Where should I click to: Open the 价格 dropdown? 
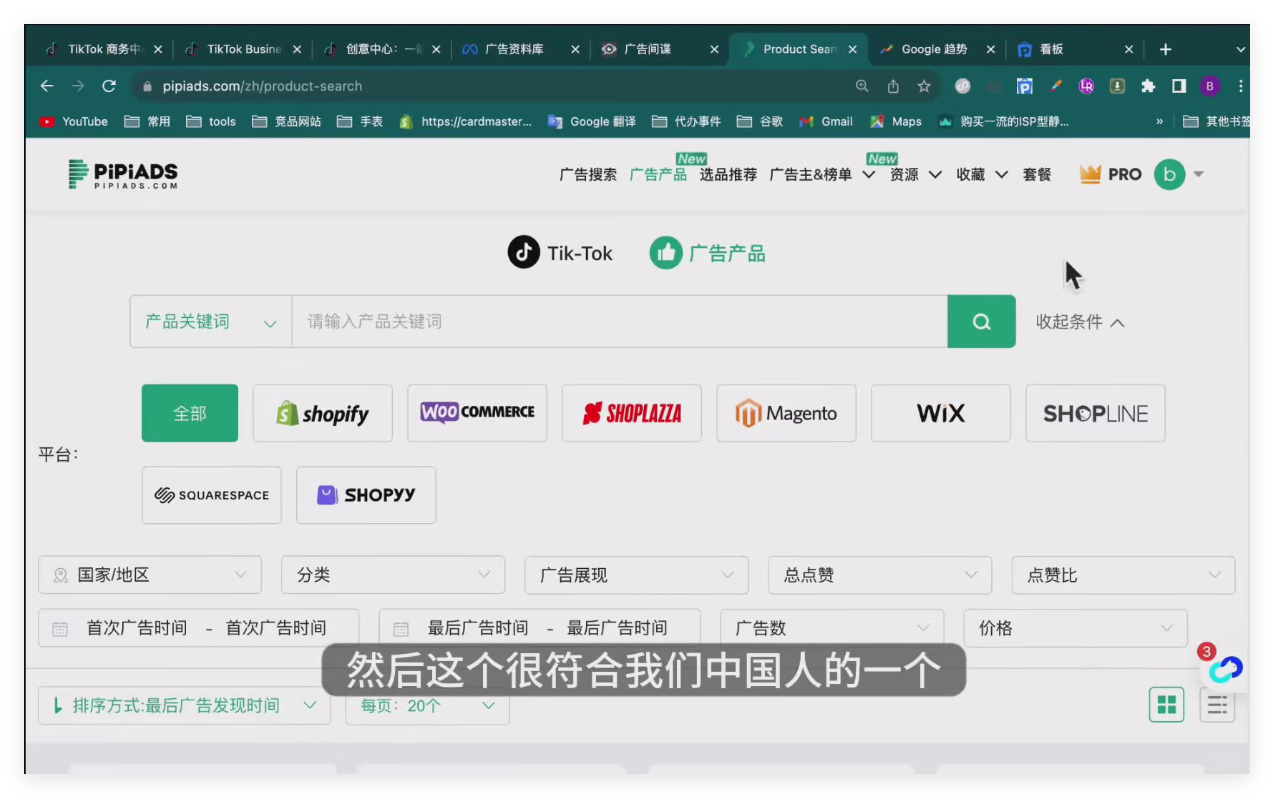(x=1075, y=628)
